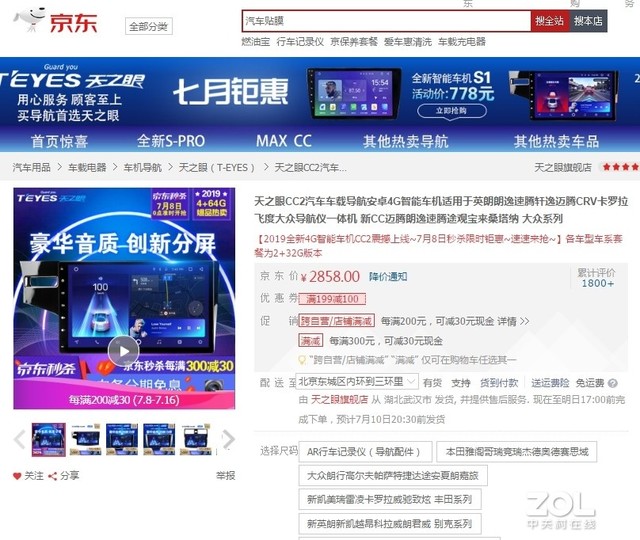Click hot search link 车载充电器

pos(462,42)
